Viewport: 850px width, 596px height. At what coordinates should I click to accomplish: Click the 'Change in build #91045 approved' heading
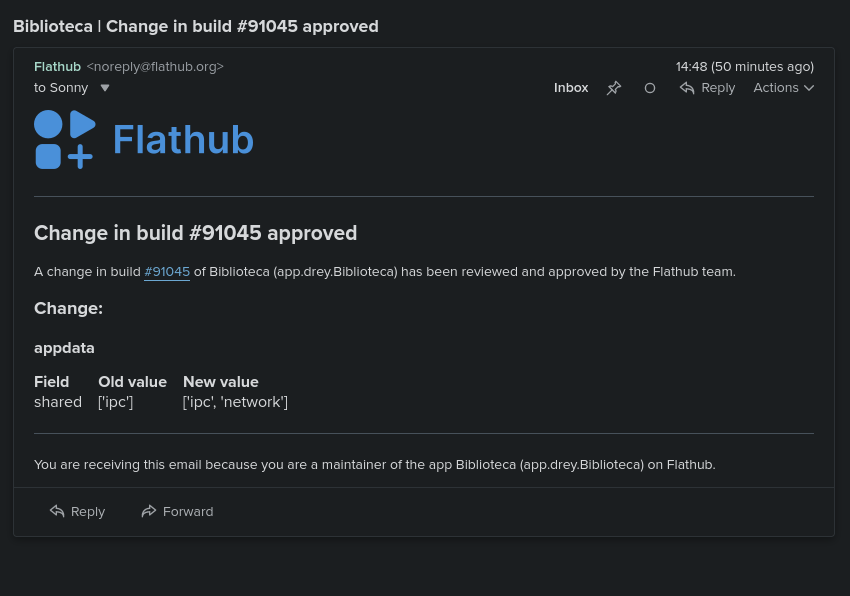tap(195, 233)
